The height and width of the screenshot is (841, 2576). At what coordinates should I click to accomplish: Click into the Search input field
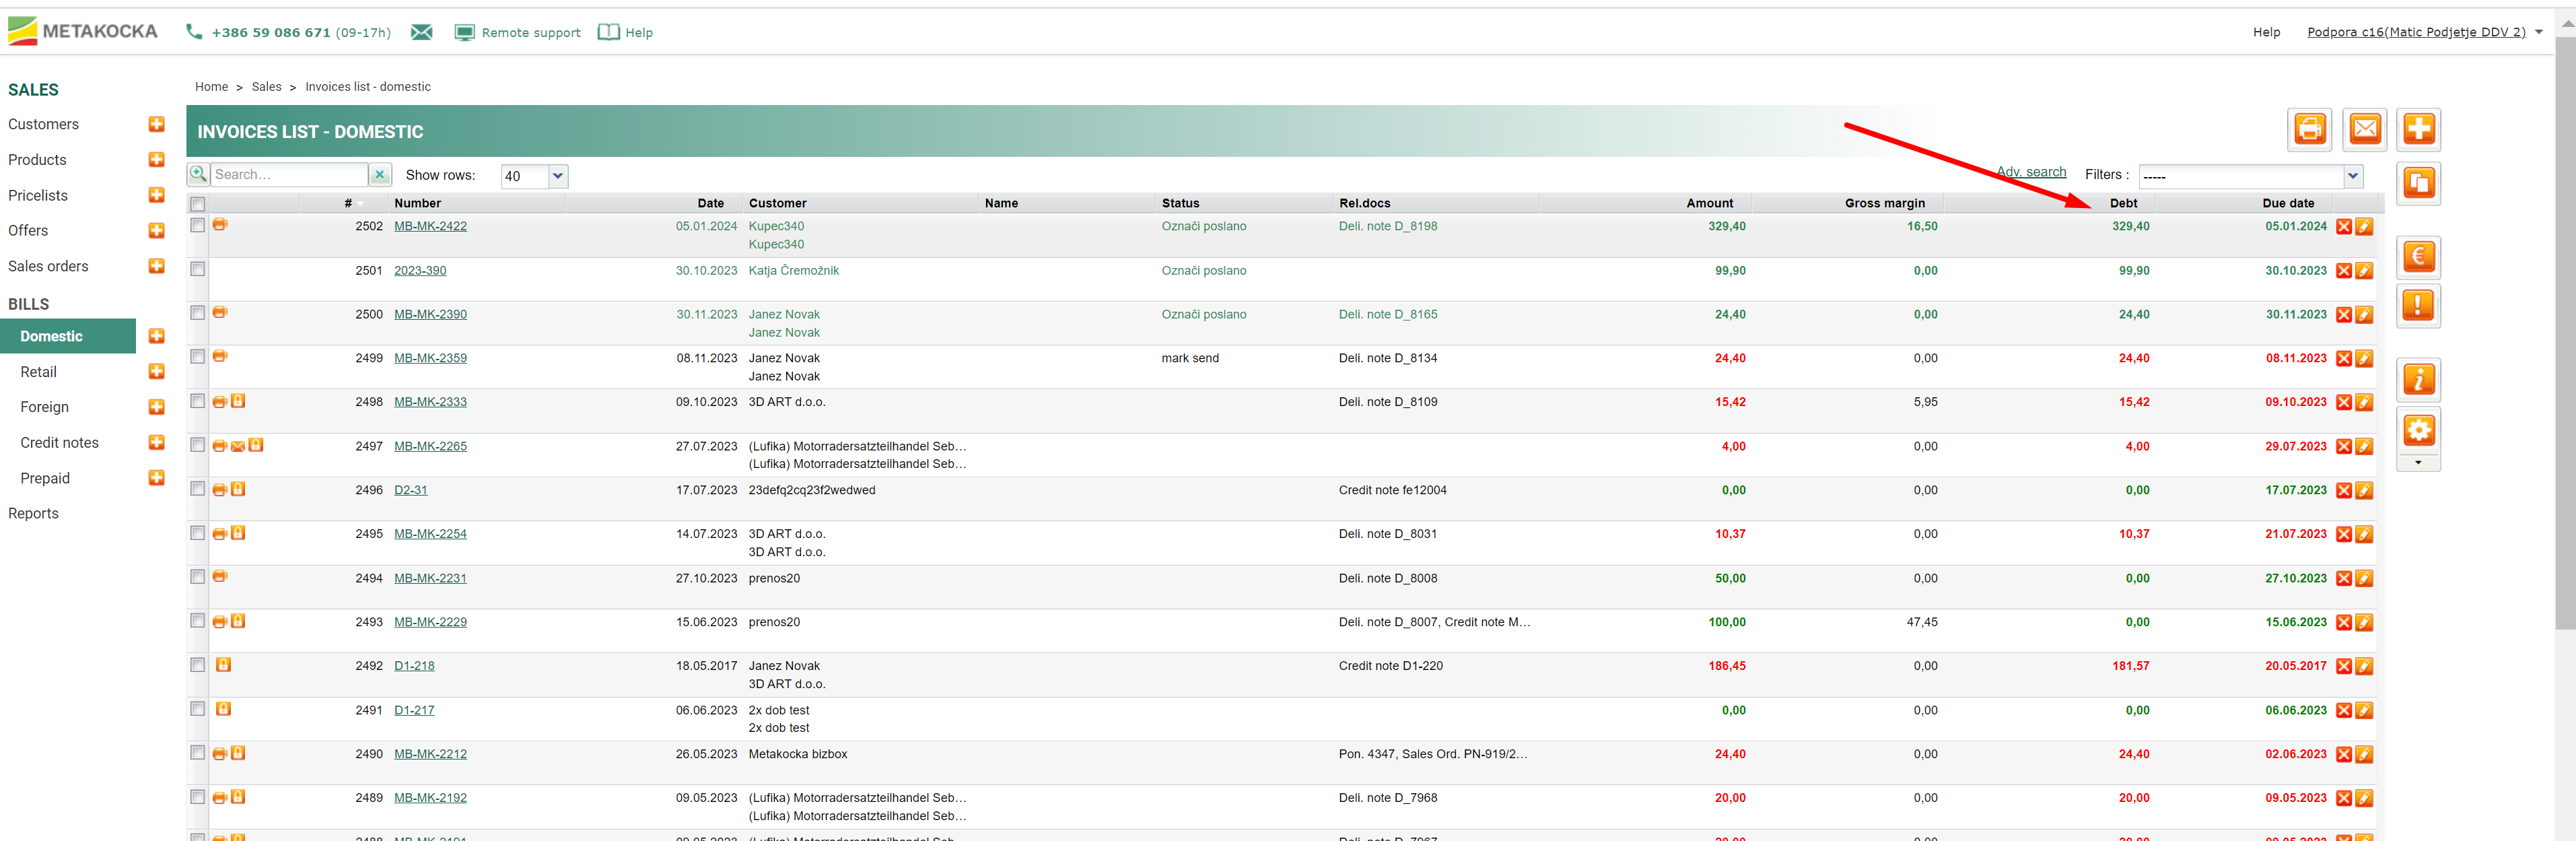click(288, 174)
